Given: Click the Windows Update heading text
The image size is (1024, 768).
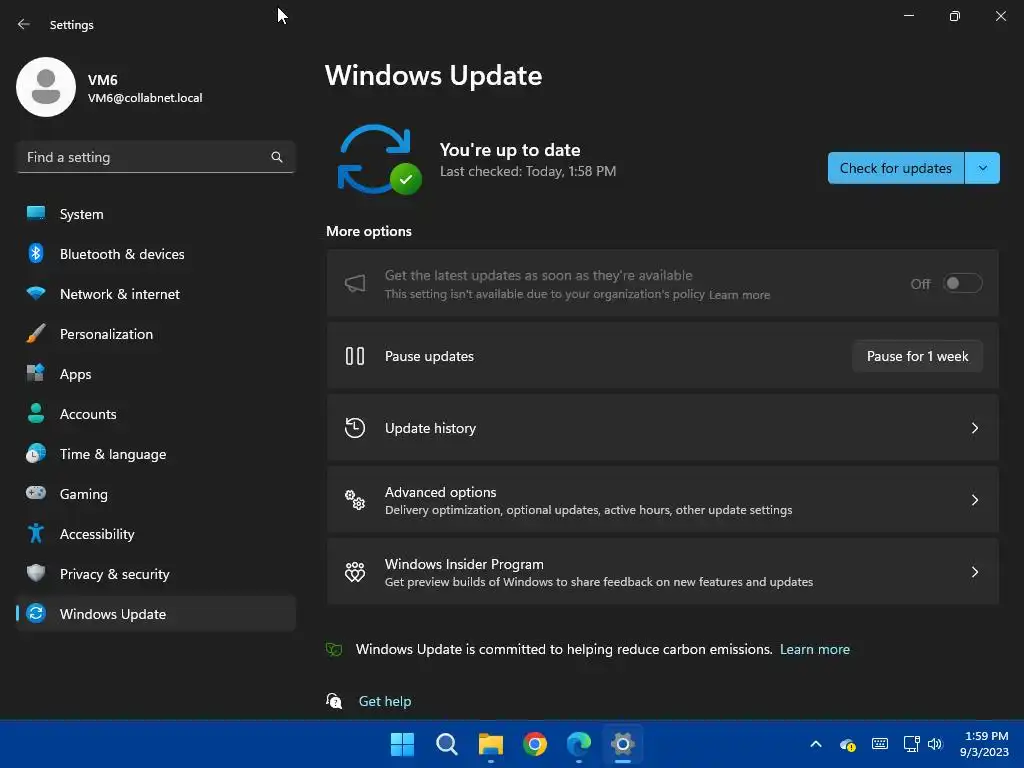Looking at the screenshot, I should [x=434, y=76].
